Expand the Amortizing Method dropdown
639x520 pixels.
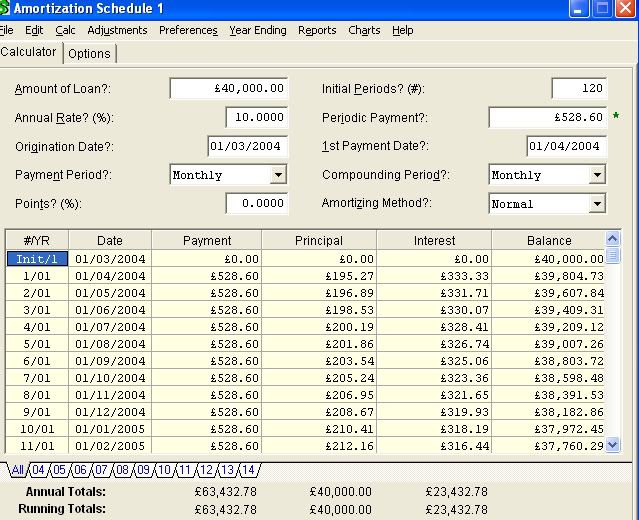click(597, 203)
